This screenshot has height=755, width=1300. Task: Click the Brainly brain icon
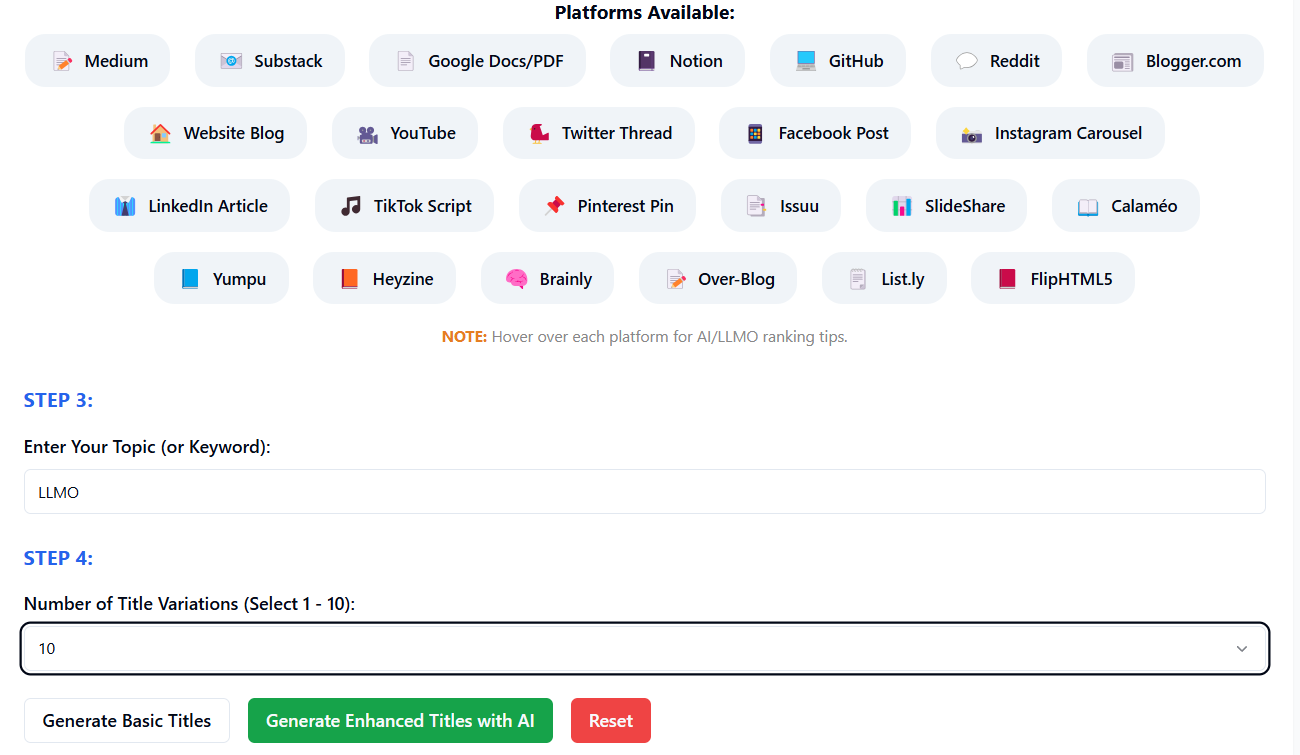(x=516, y=279)
